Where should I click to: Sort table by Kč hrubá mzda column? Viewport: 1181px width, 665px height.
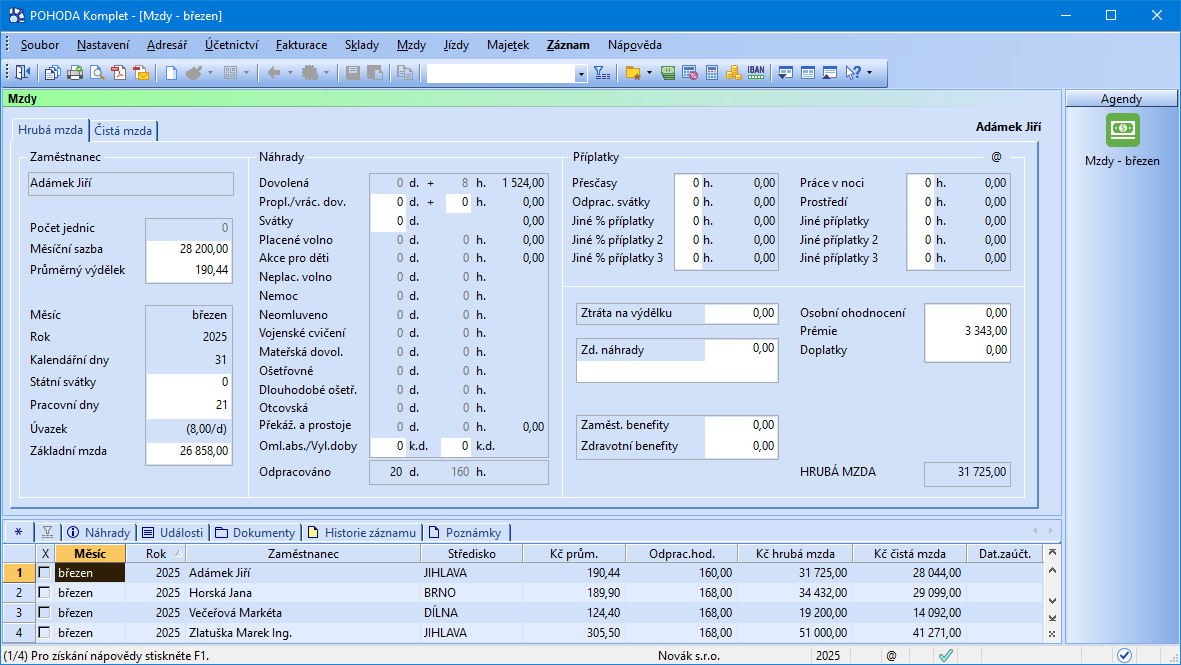coord(795,554)
